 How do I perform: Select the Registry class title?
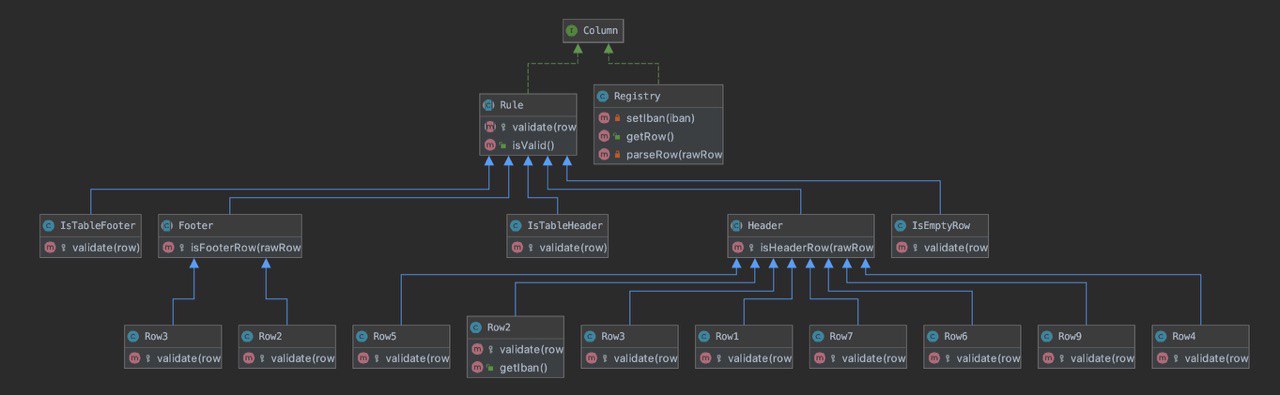pos(638,96)
